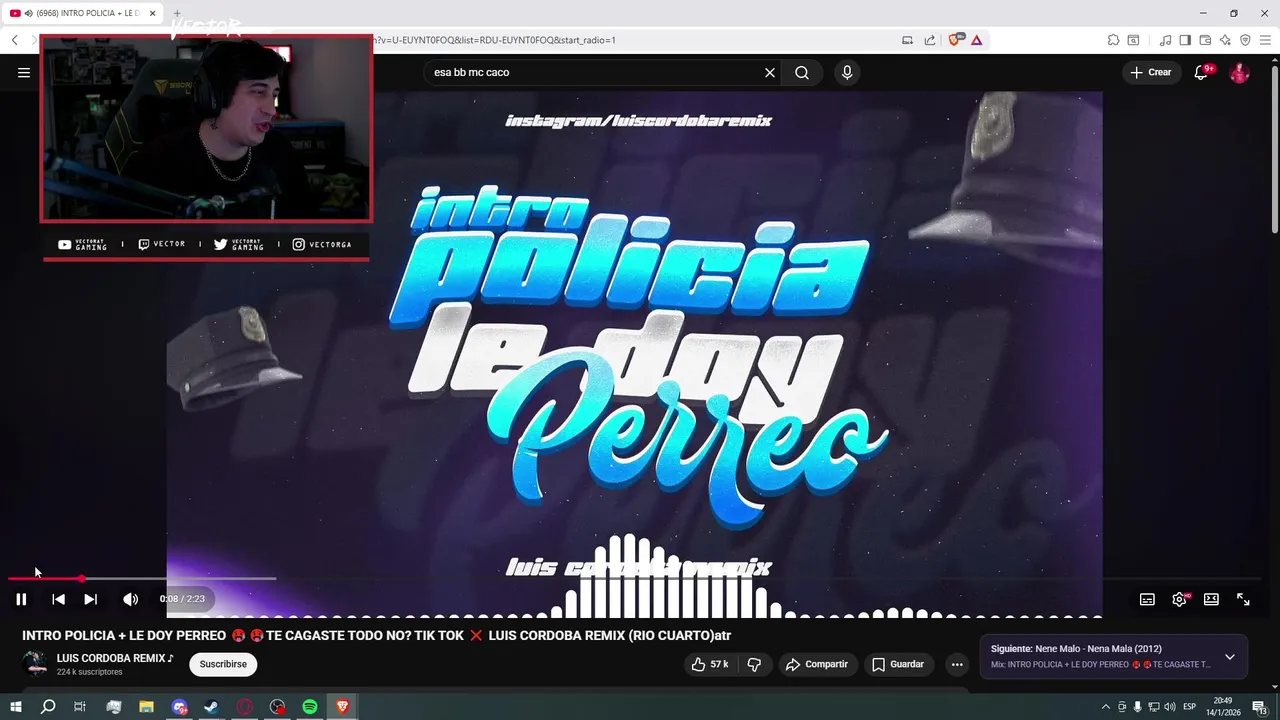Image resolution: width=1280 pixels, height=720 pixels.
Task: Exit full window with the fullscreen icon
Action: (x=1243, y=599)
